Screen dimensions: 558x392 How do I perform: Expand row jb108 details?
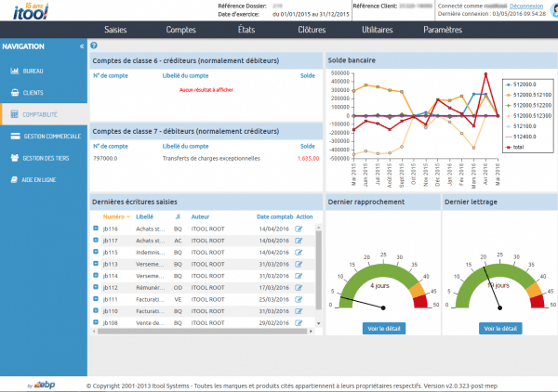coord(96,322)
